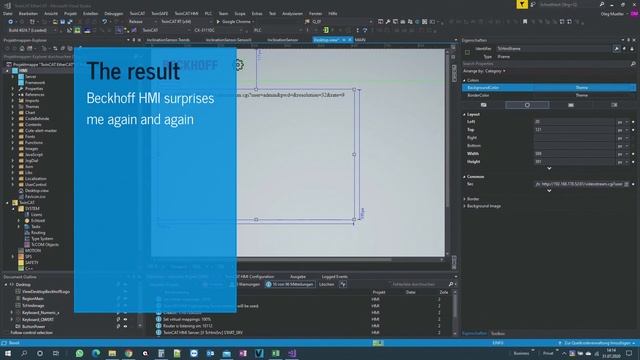Collapse the Layout properties section
Viewport: 640px width, 360px height.
point(464,115)
